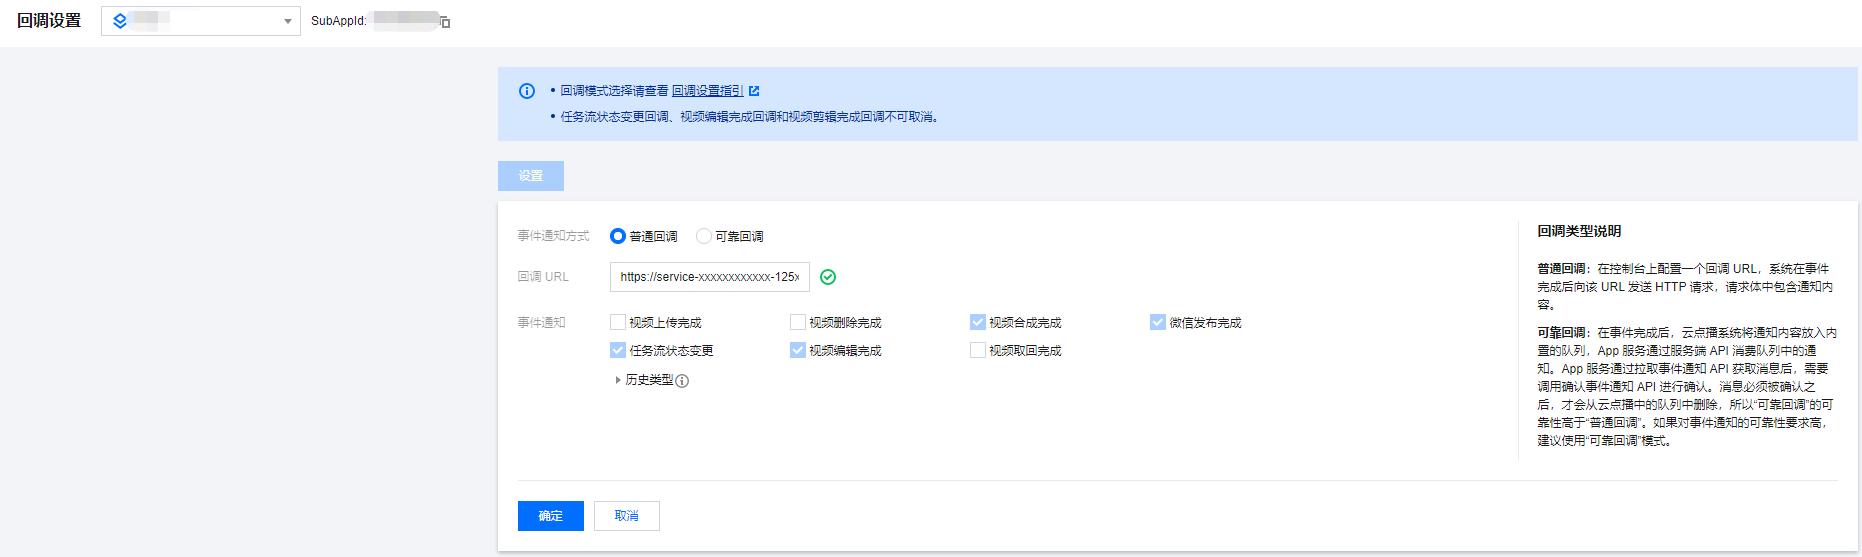Image resolution: width=1862 pixels, height=557 pixels.
Task: Click the application layers icon in dropdown
Action: pyautogui.click(x=120, y=21)
